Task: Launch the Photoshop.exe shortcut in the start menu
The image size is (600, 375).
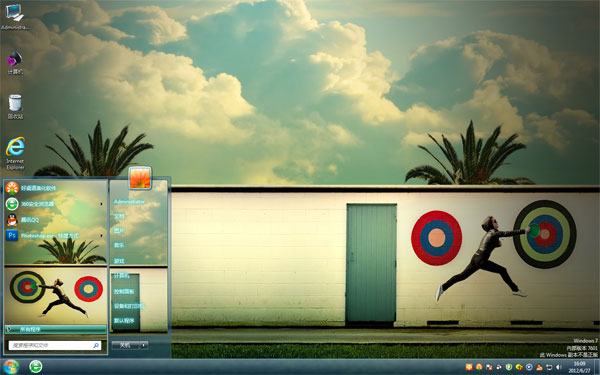Action: 55,235
